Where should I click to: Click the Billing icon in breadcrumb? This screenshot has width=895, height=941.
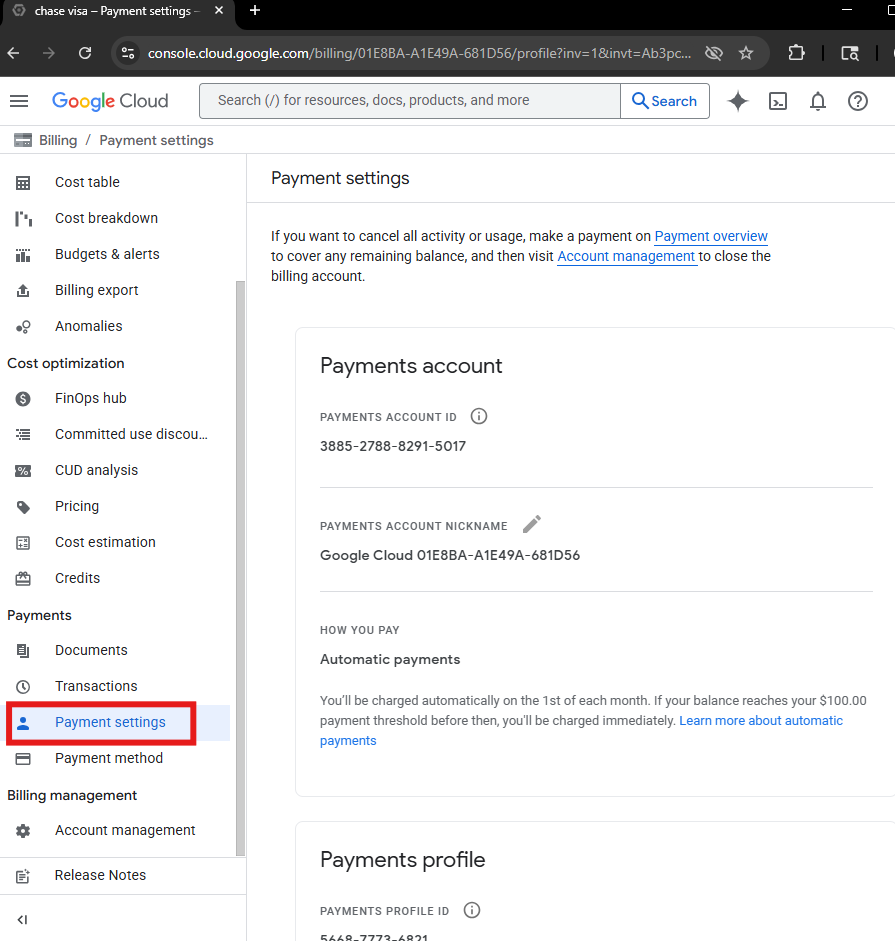click(x=23, y=140)
